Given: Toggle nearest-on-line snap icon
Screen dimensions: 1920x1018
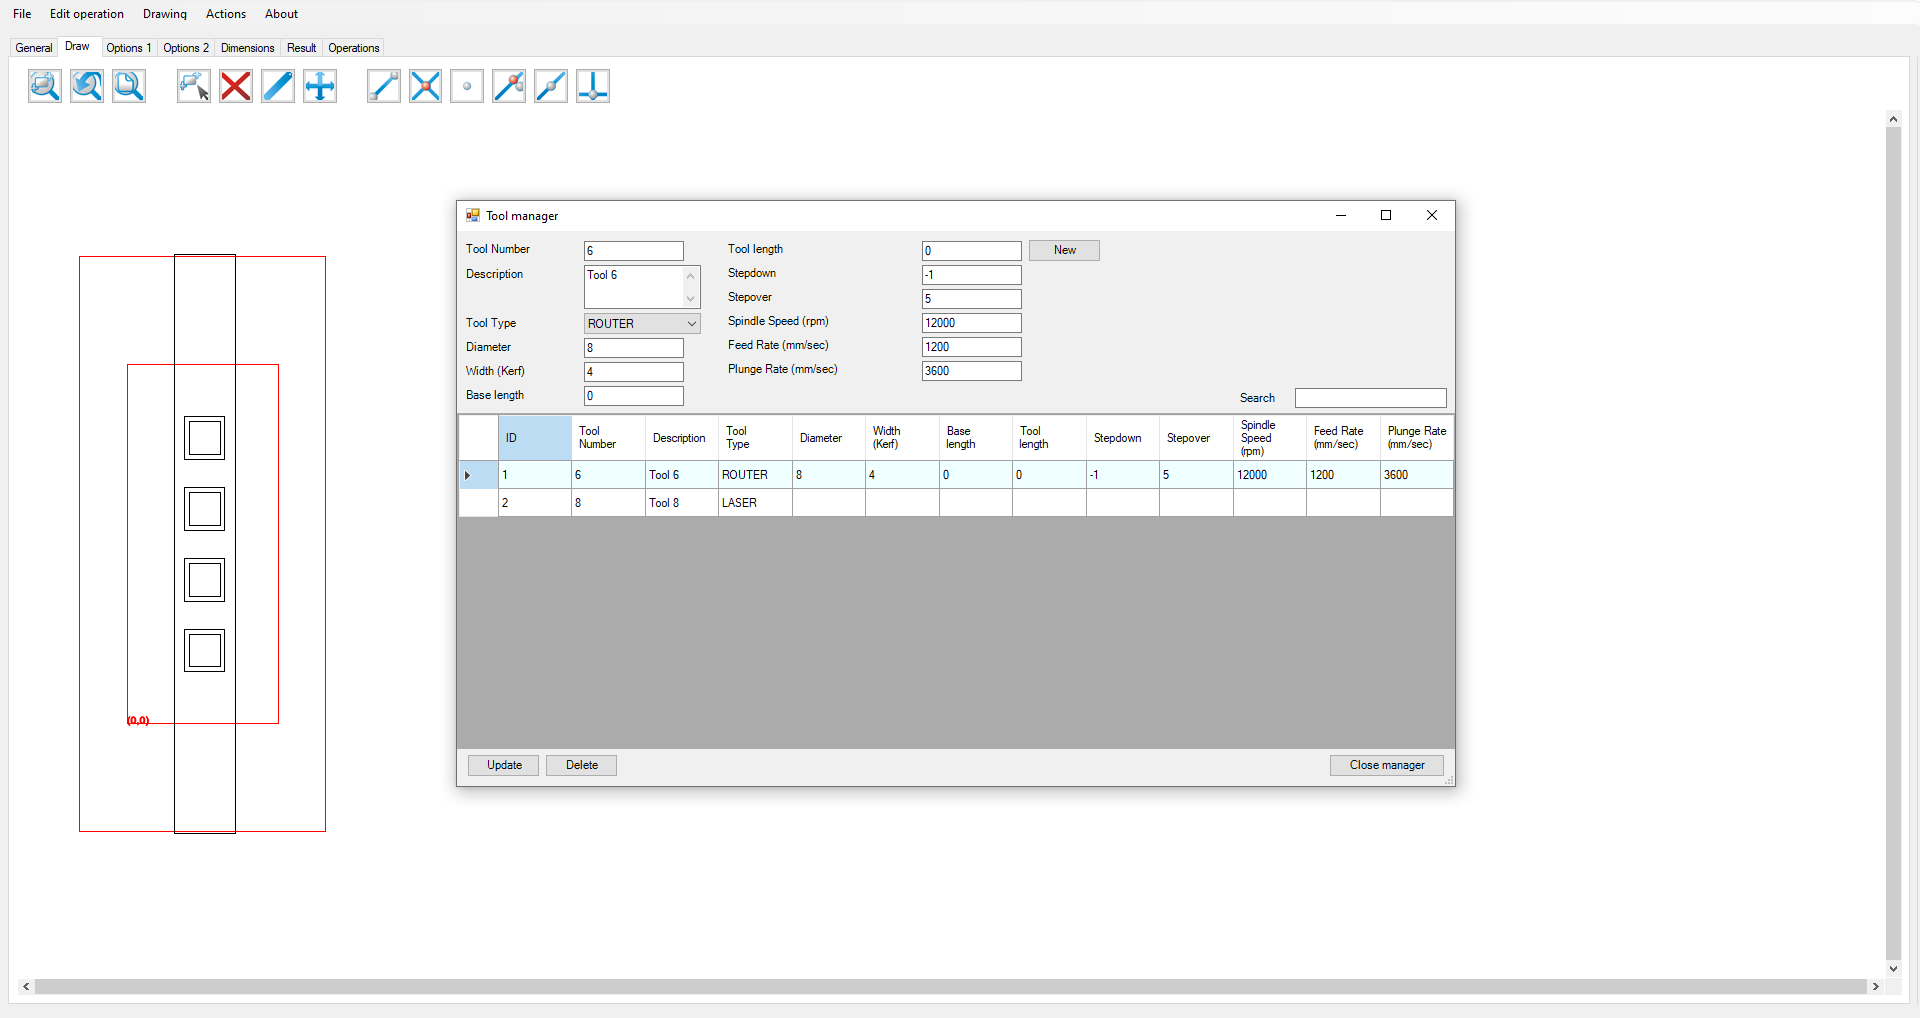Looking at the screenshot, I should point(509,86).
